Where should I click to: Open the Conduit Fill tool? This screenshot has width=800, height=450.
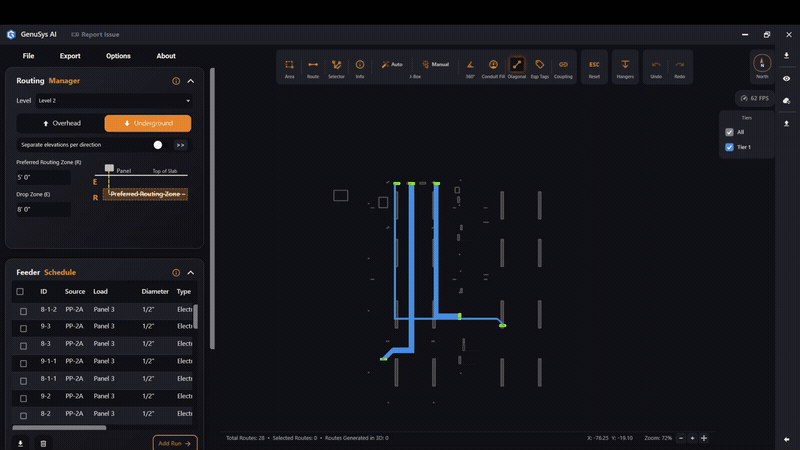coord(493,68)
